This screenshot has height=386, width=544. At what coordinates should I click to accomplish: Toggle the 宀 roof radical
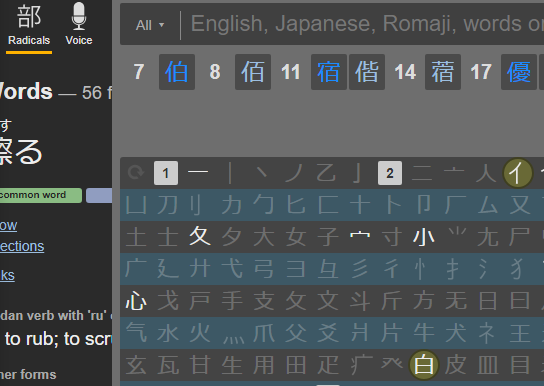coord(360,237)
